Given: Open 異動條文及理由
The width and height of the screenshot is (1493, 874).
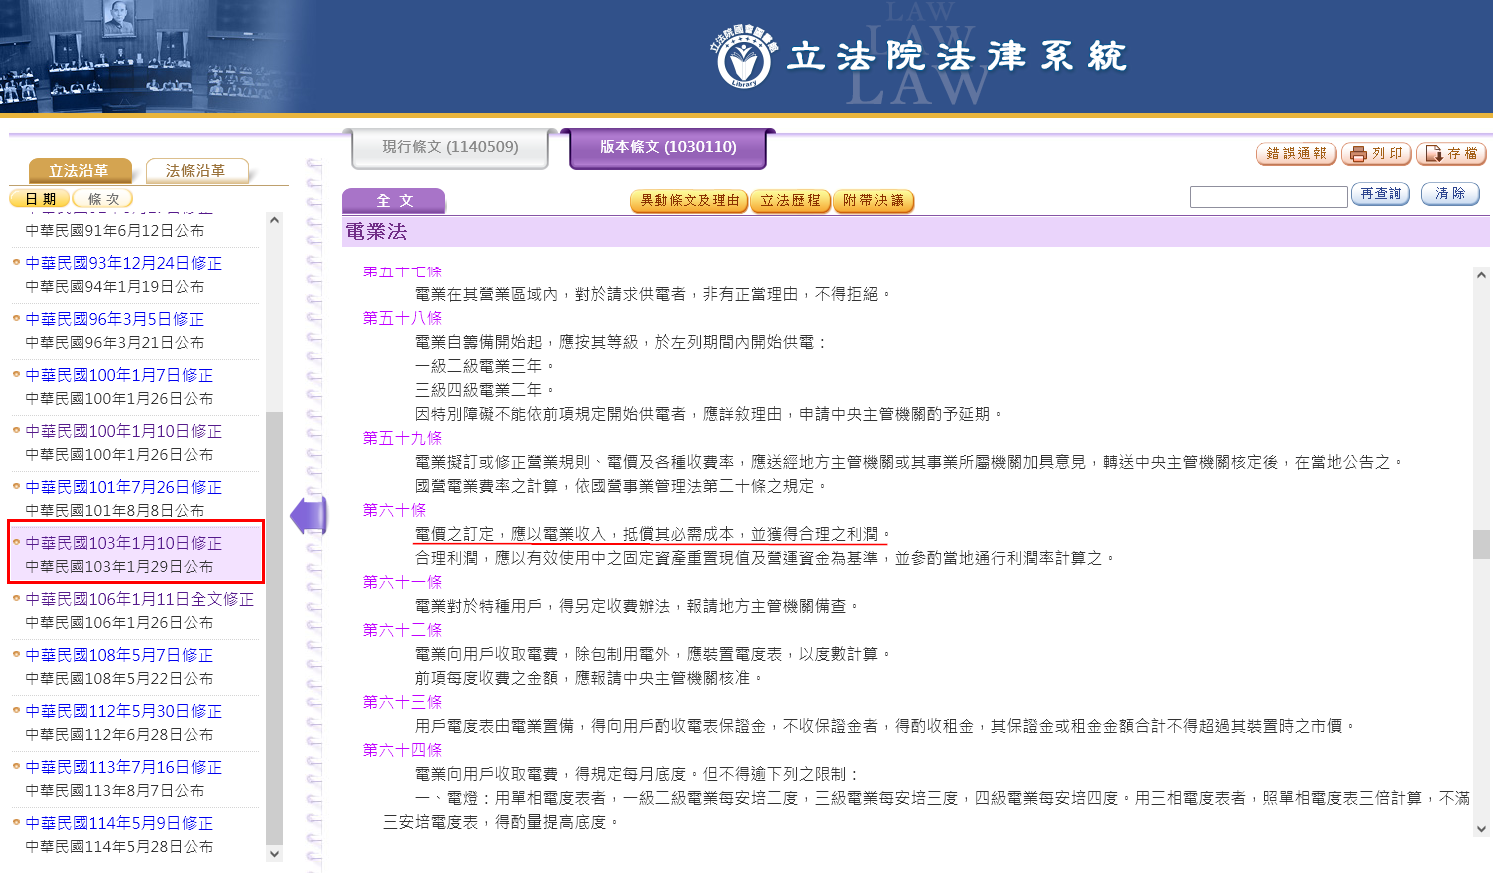Looking at the screenshot, I should click(690, 201).
